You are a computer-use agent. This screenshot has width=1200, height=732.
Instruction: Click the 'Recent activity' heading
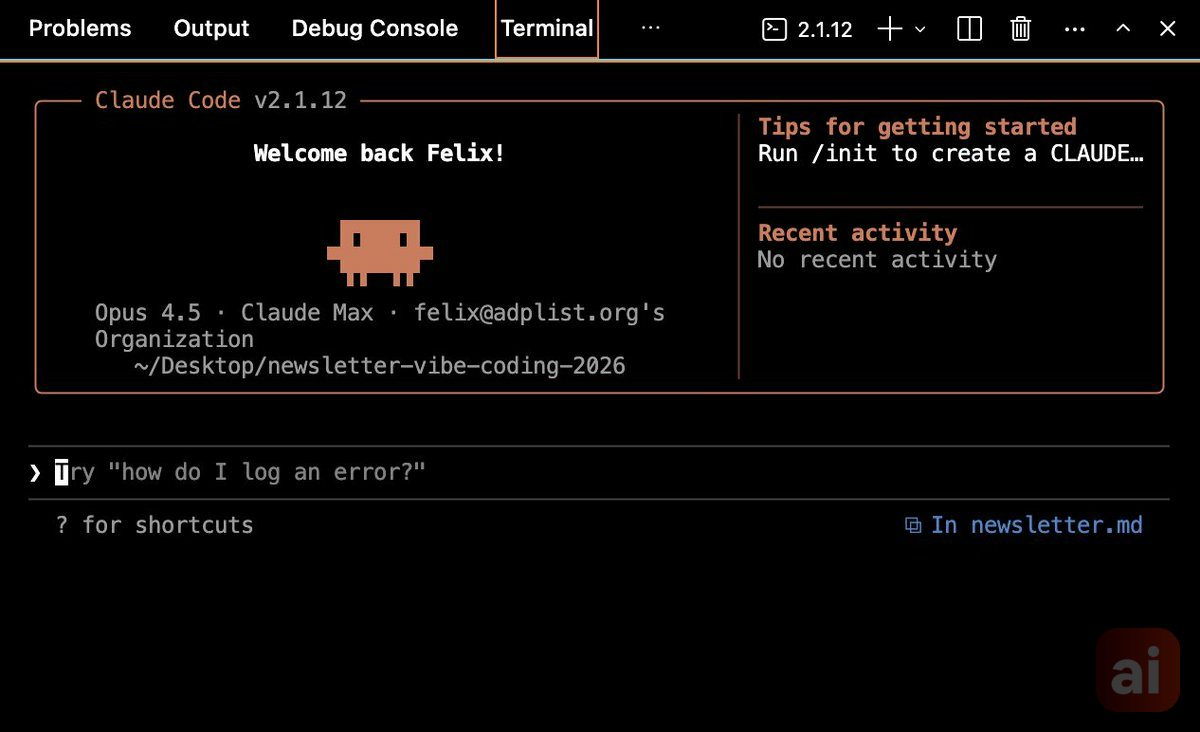(x=857, y=233)
